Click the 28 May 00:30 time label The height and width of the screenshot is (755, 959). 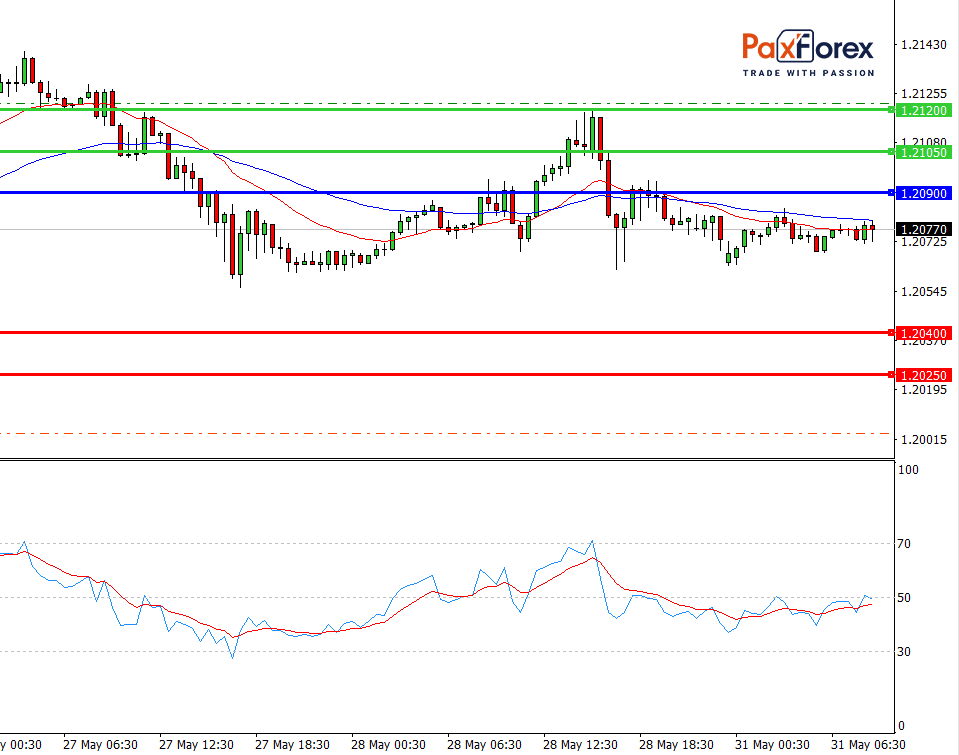[389, 745]
